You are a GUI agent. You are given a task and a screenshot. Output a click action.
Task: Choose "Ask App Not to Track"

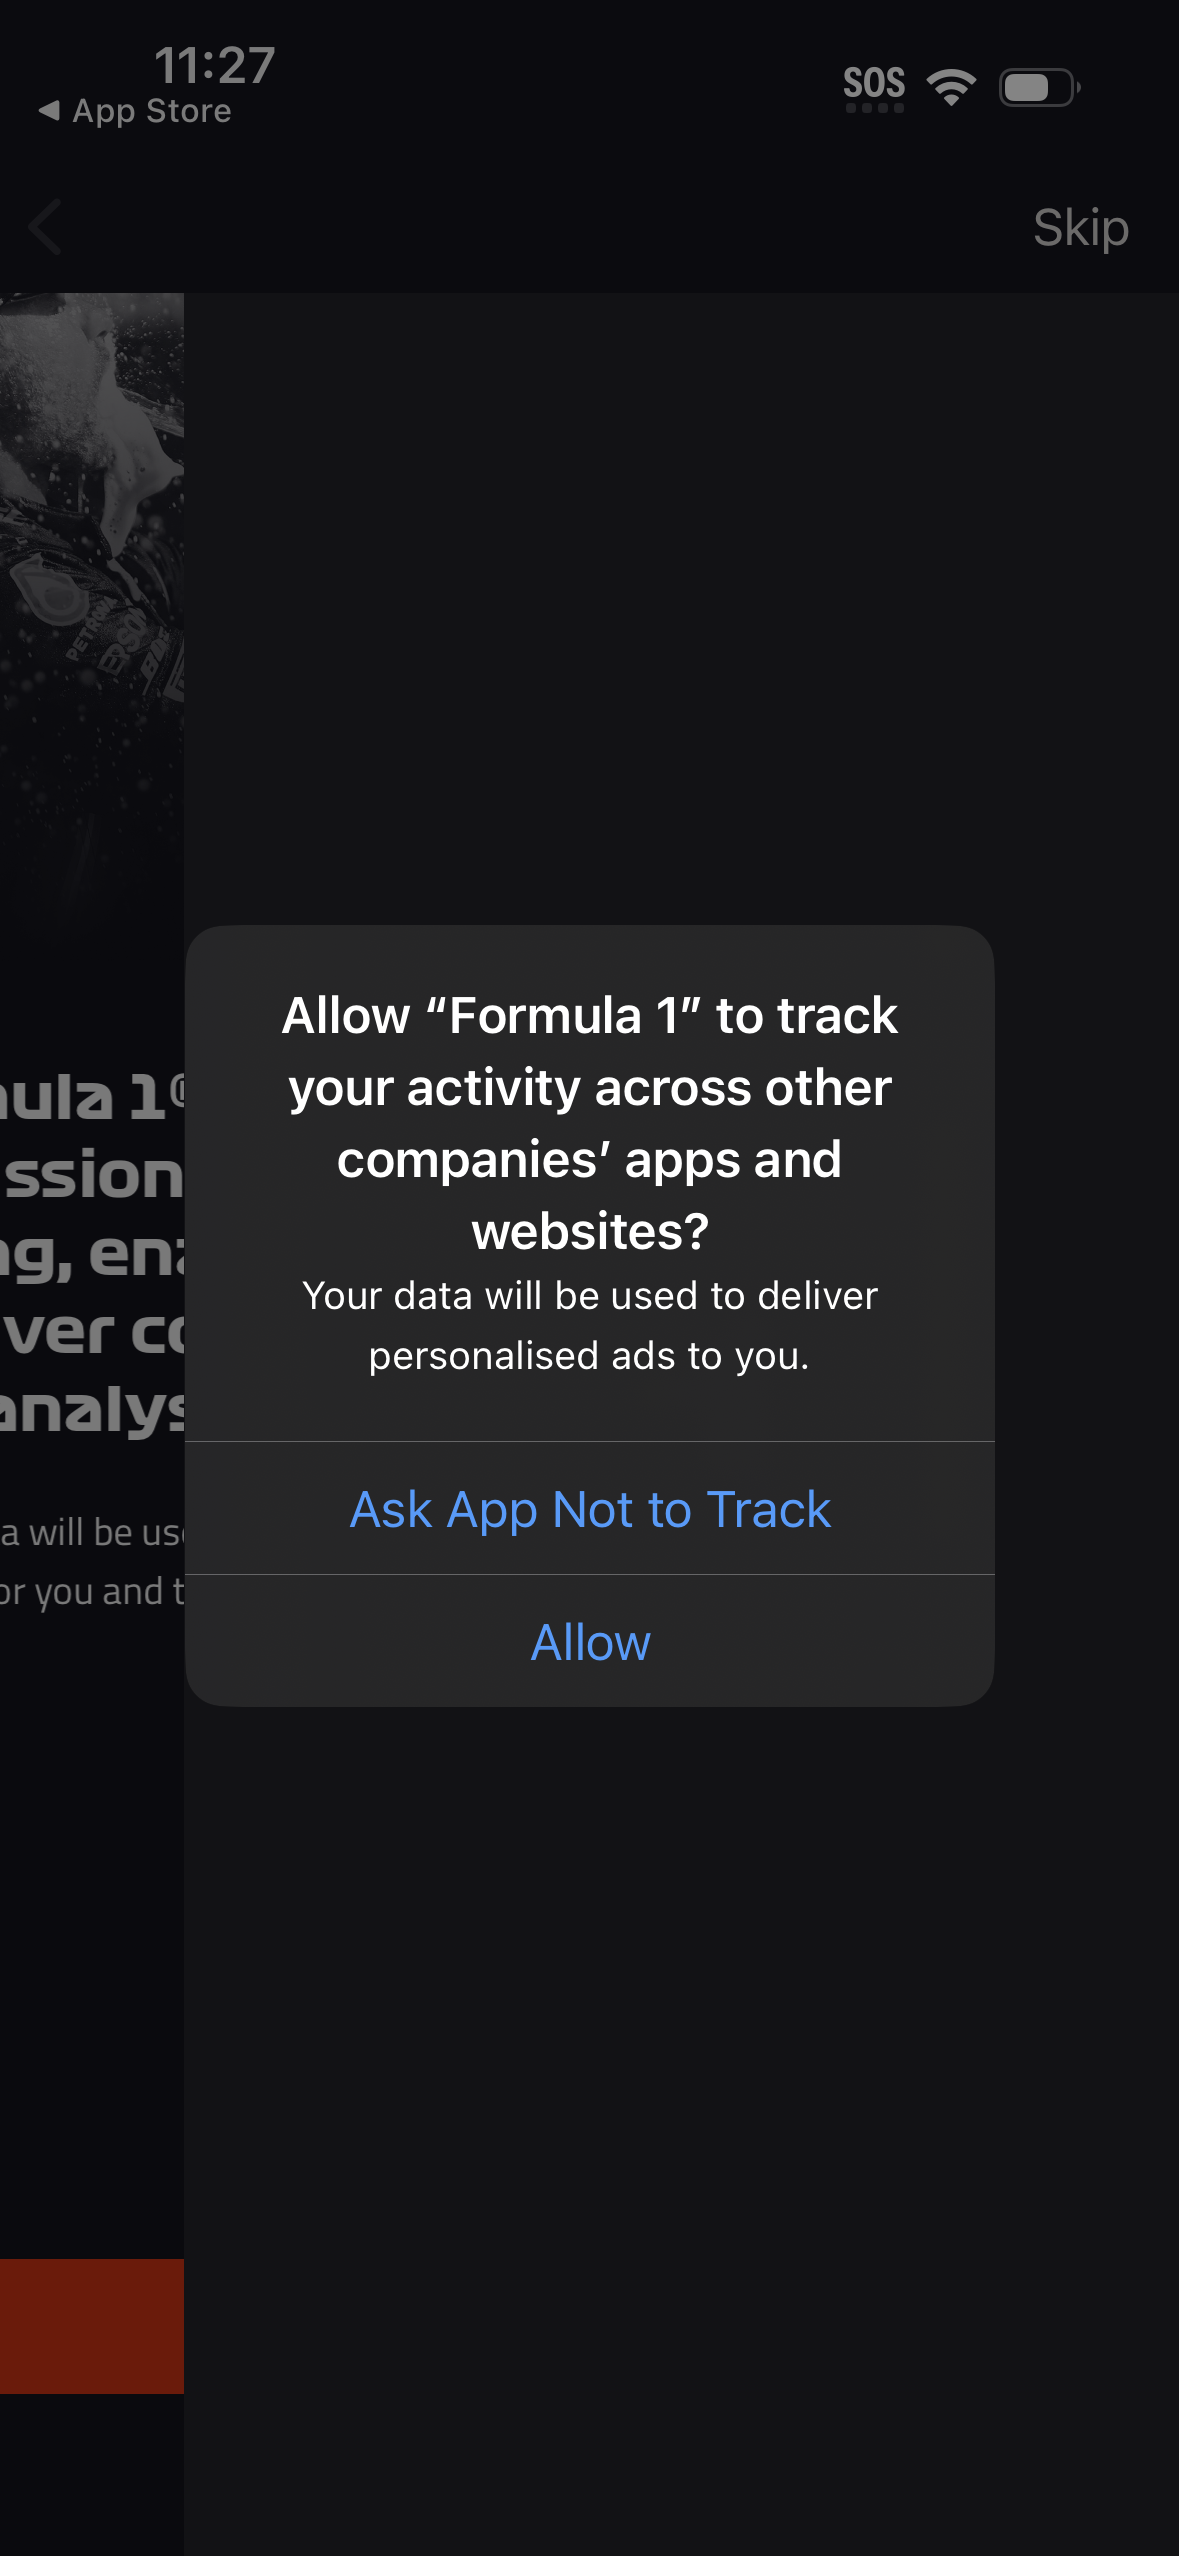click(x=589, y=1509)
